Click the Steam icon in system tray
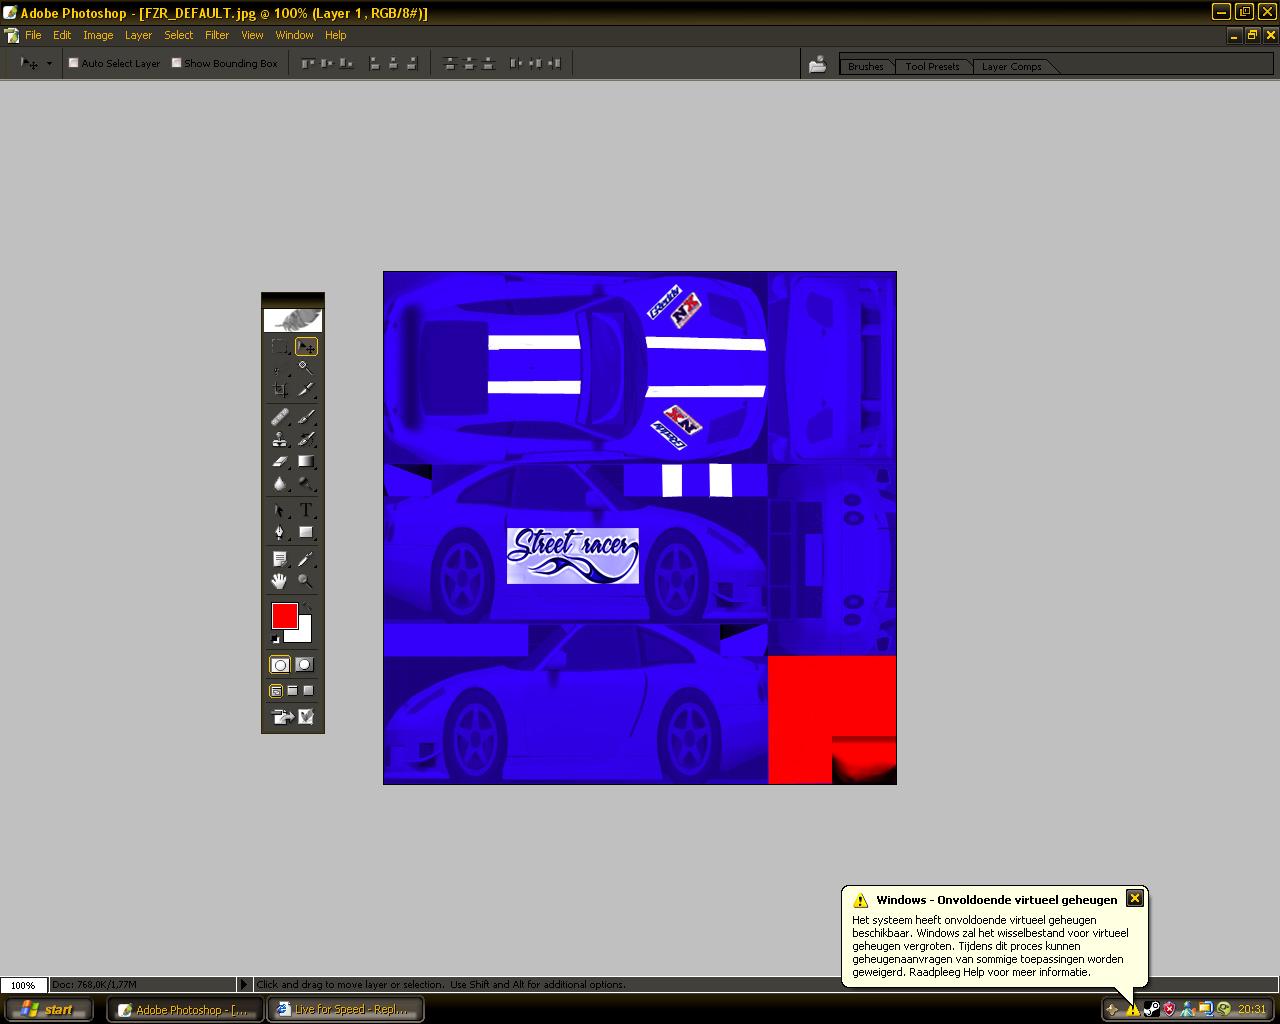Image resolution: width=1280 pixels, height=1024 pixels. tap(1151, 1009)
